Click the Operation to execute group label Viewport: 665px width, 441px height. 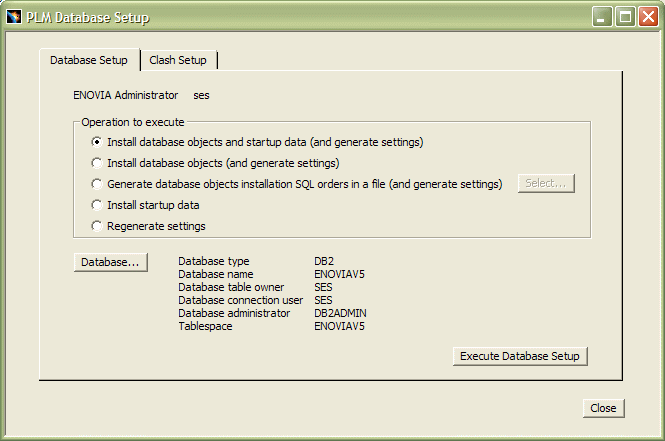(x=133, y=123)
